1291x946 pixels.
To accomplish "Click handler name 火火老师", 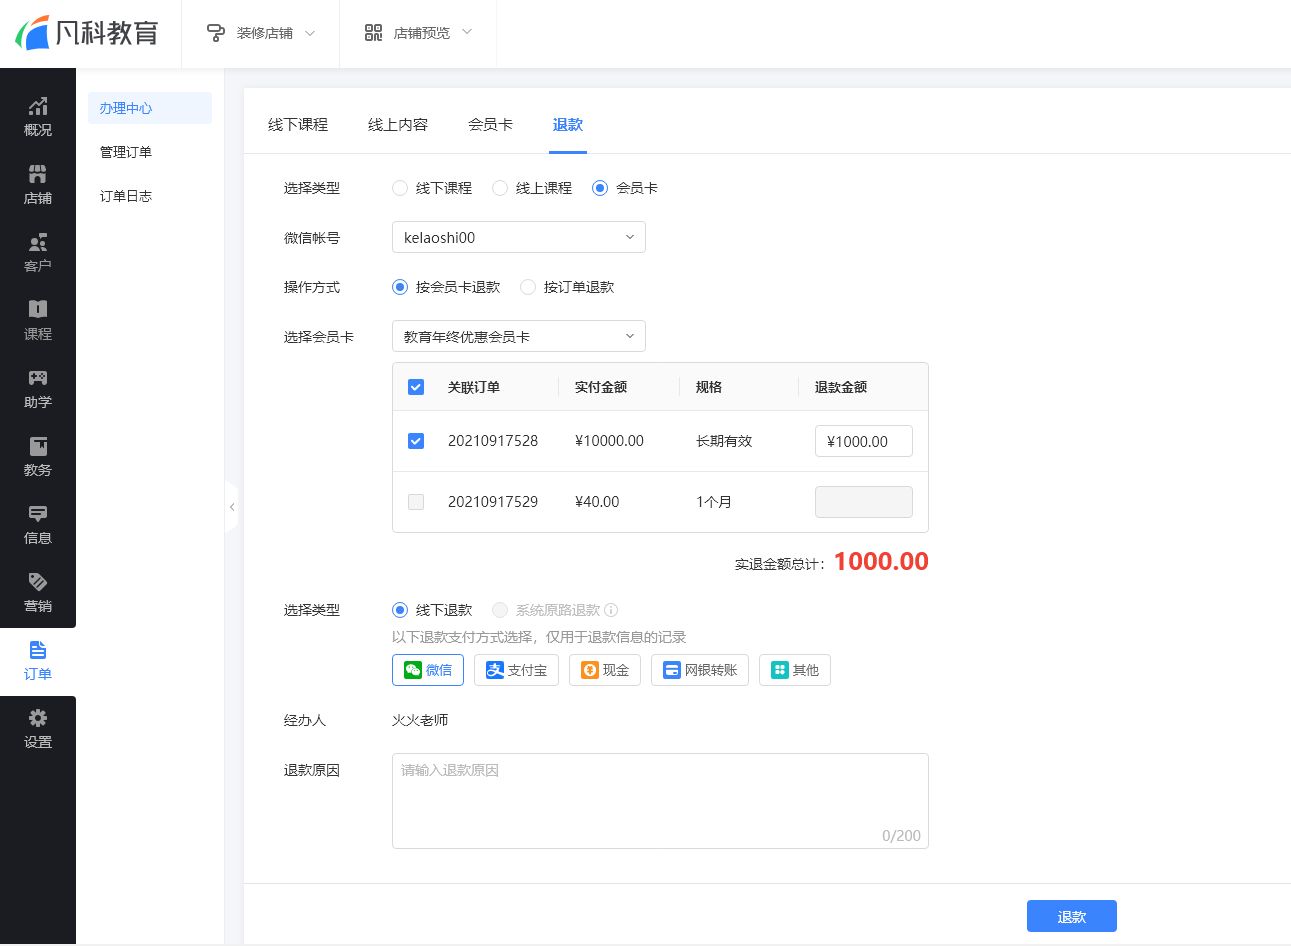I will click(x=420, y=720).
